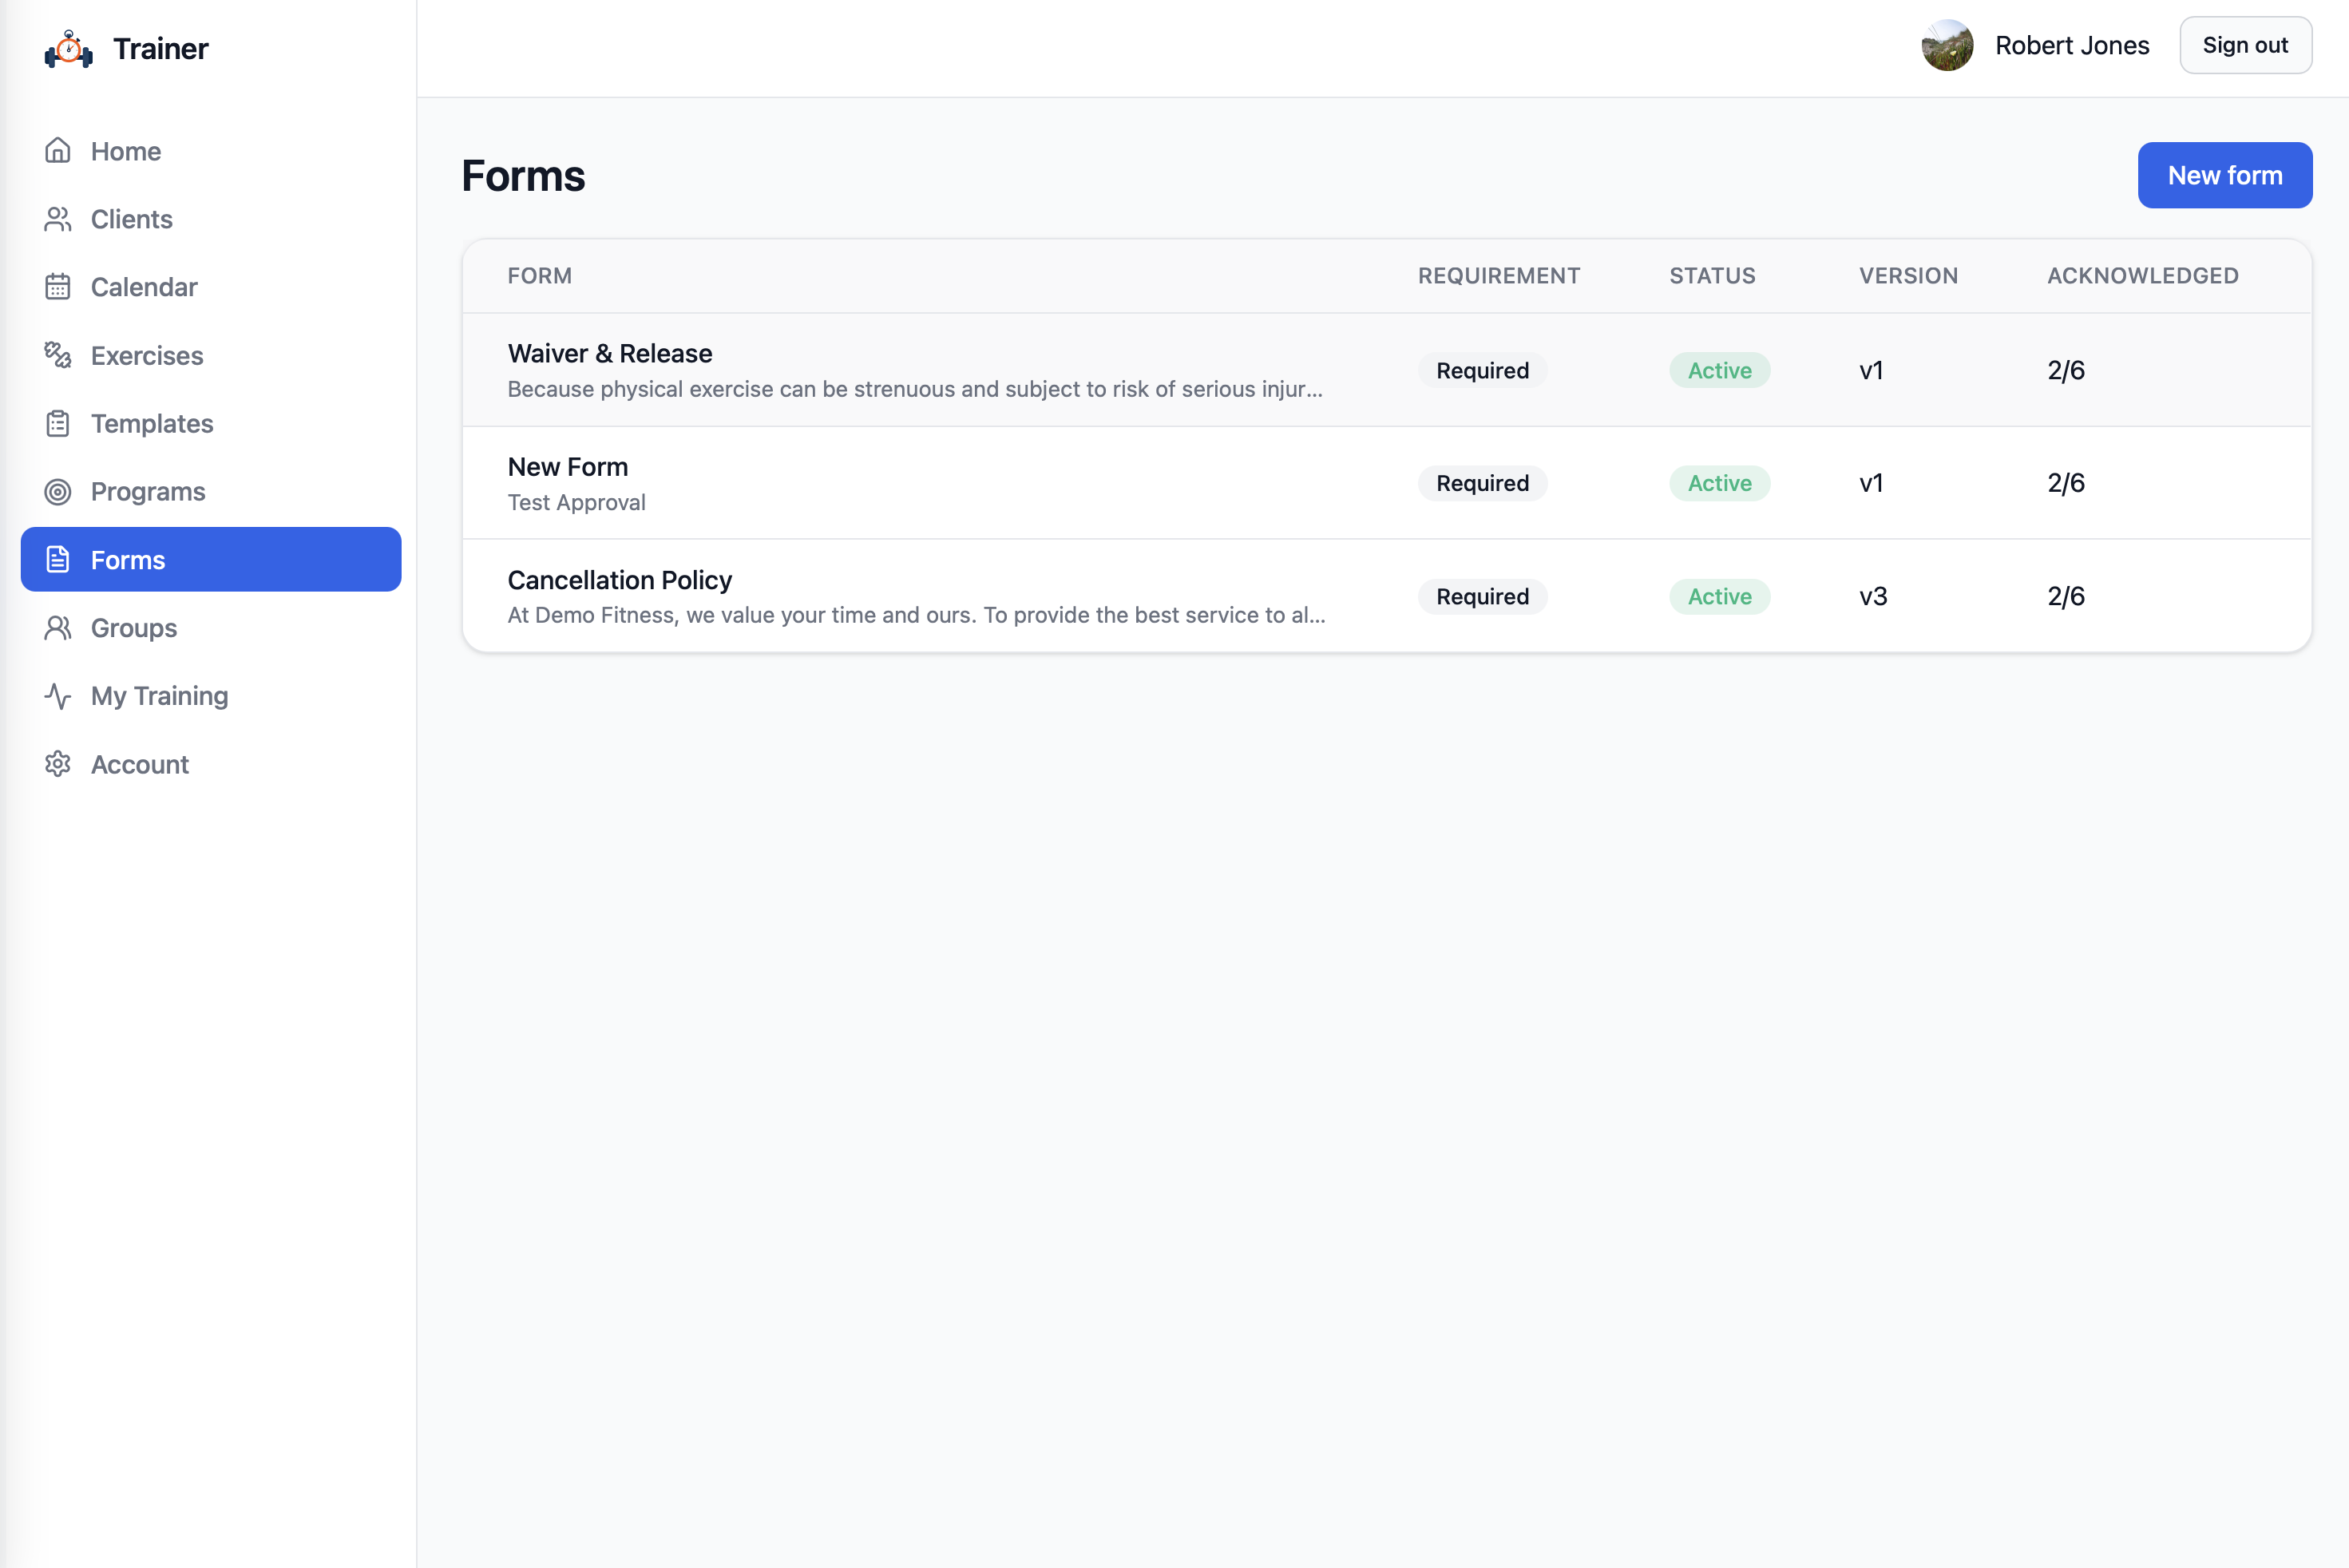Click Required badge for Cancellation Policy
The height and width of the screenshot is (1568, 2349).
click(1482, 597)
